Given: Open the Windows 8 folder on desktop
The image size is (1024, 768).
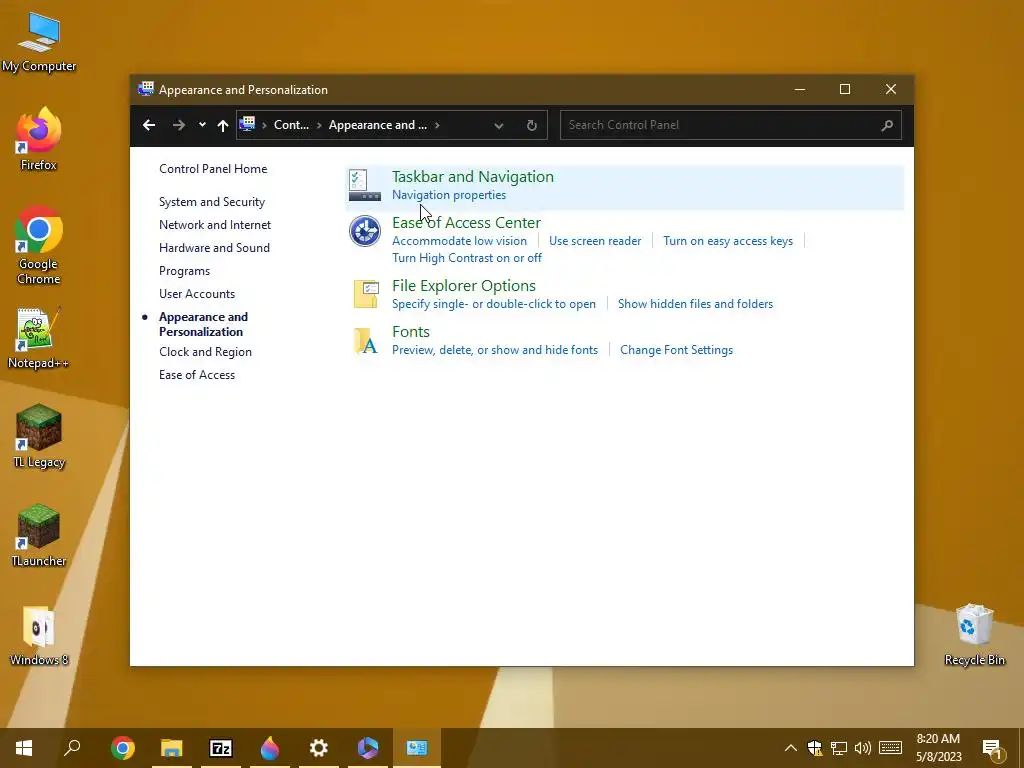Looking at the screenshot, I should 39,635.
